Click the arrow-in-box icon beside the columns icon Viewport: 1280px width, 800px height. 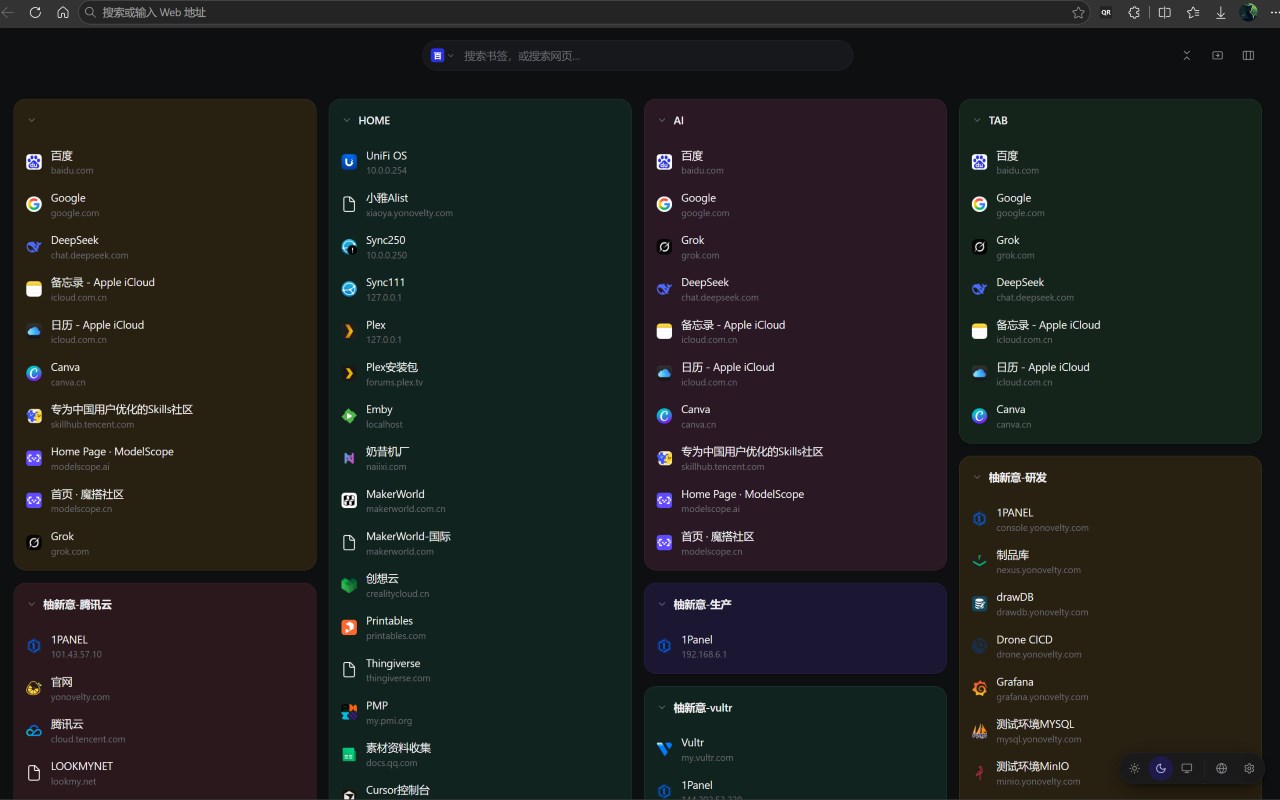1217,56
